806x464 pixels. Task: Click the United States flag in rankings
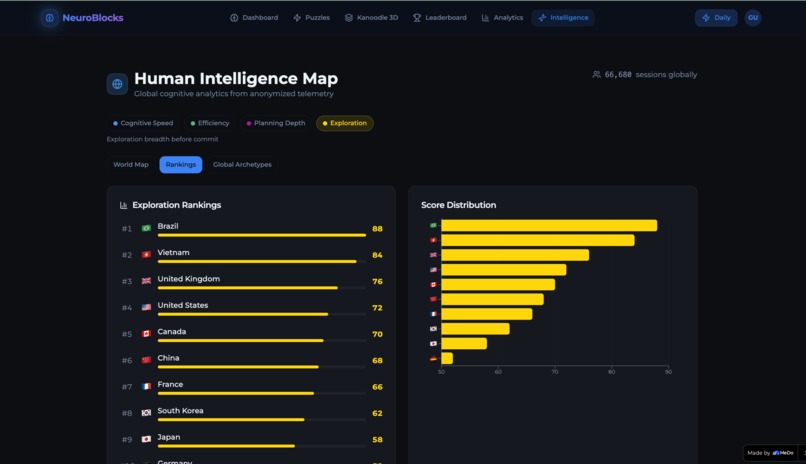[146, 307]
